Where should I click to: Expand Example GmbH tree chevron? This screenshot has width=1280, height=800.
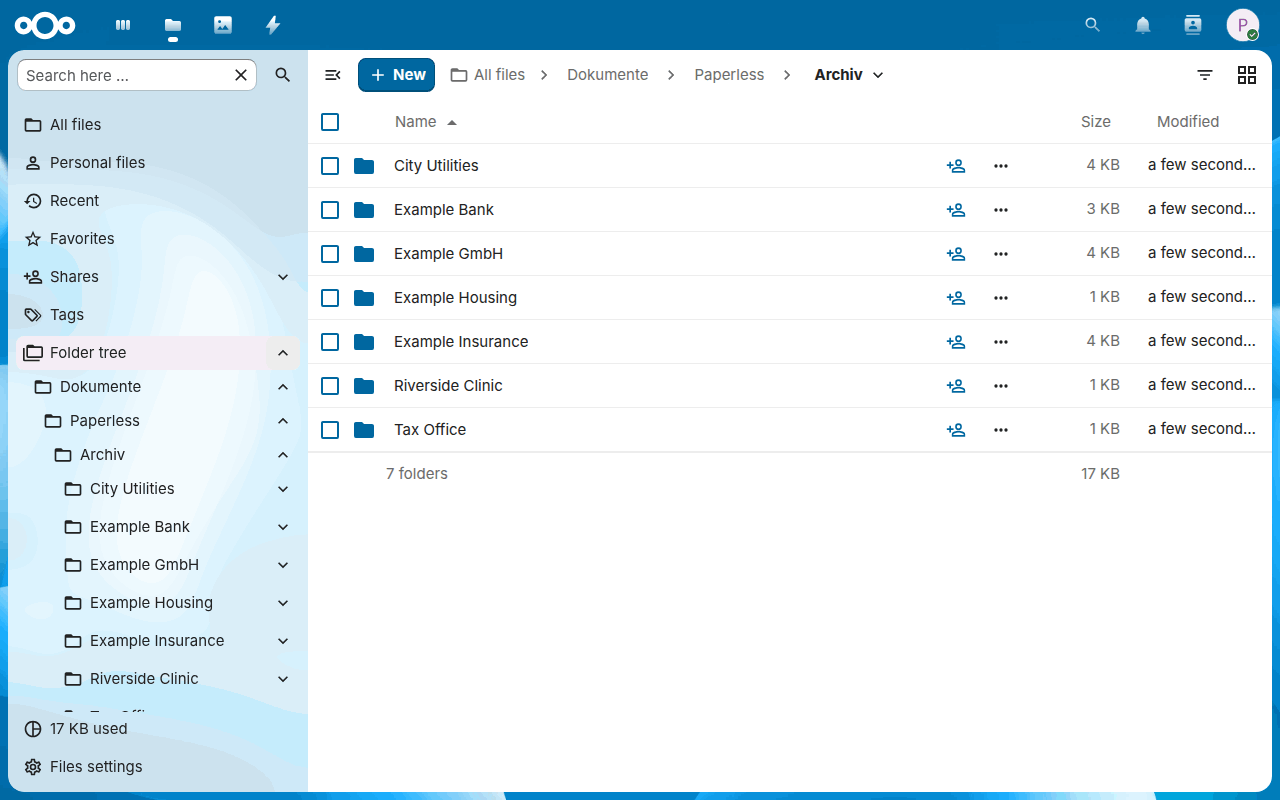click(x=283, y=565)
